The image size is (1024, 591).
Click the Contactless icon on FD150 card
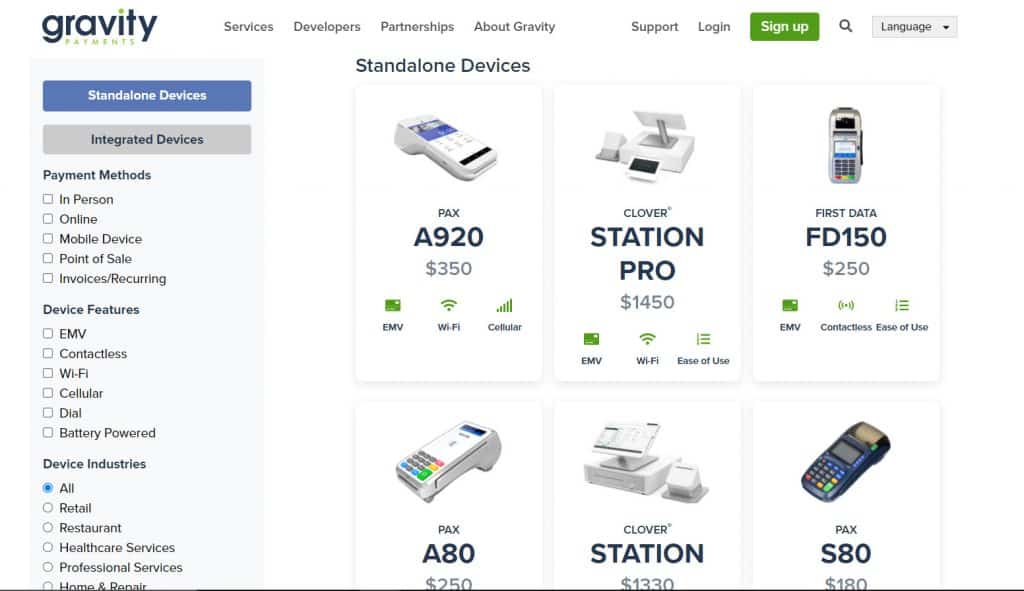[846, 305]
